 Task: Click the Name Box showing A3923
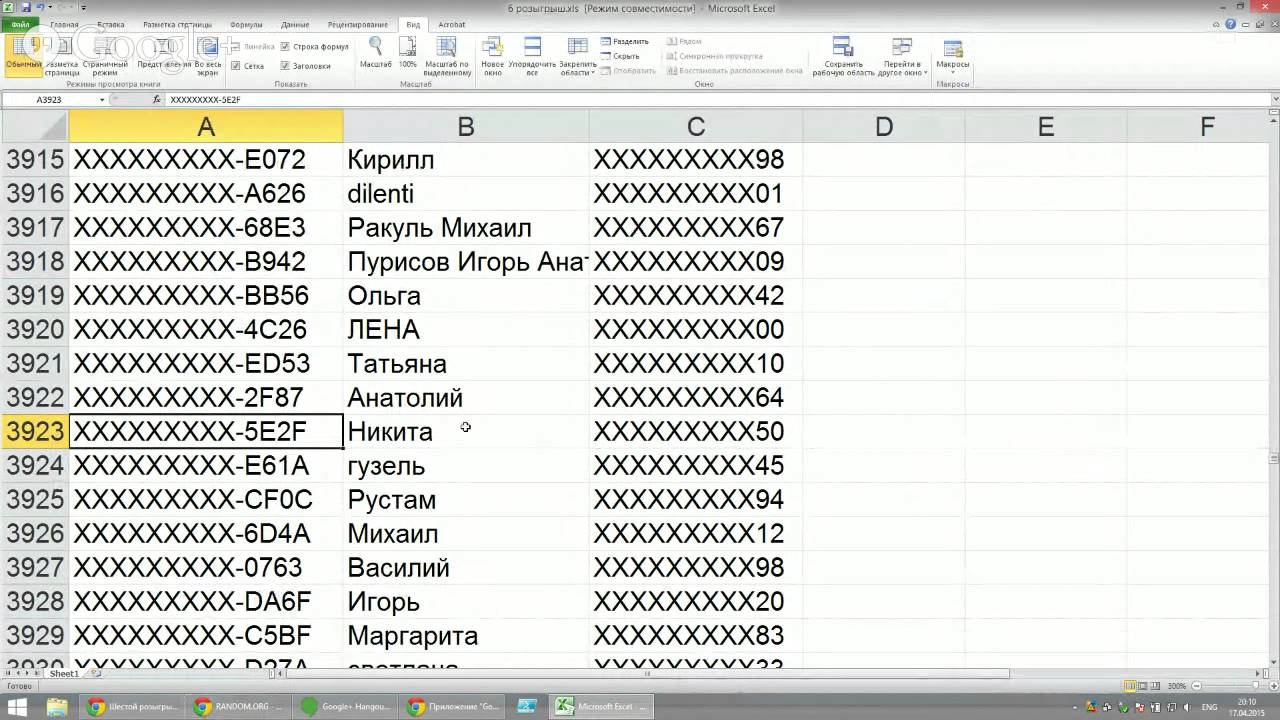(49, 100)
